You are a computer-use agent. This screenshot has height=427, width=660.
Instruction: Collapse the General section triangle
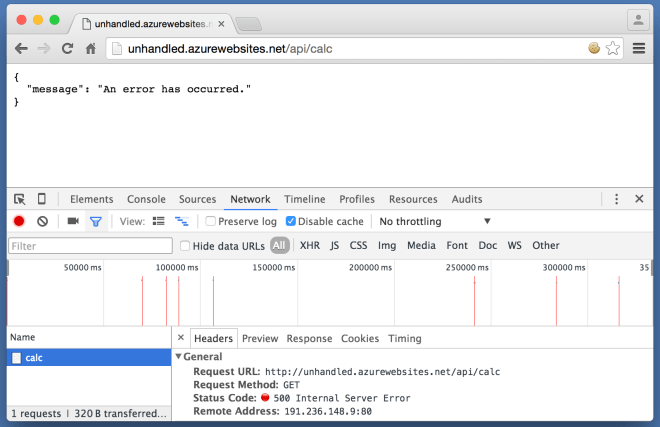[178, 357]
